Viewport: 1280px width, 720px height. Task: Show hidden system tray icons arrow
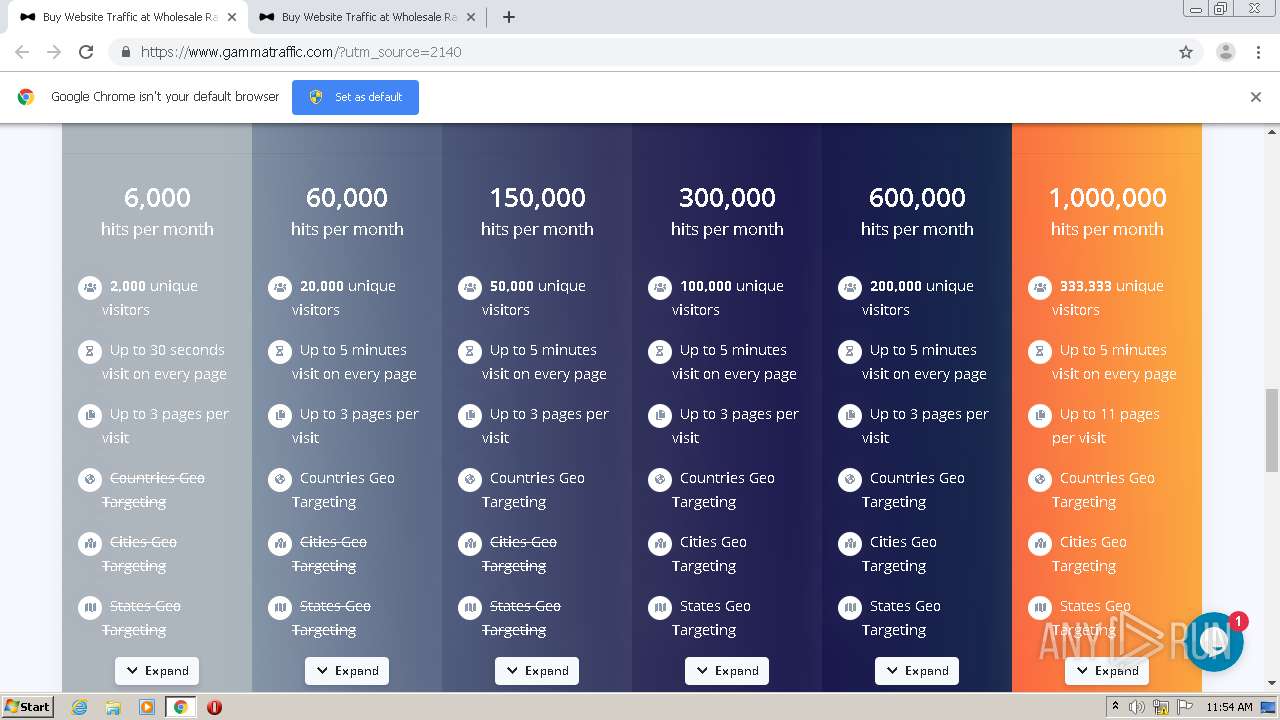pos(1115,707)
